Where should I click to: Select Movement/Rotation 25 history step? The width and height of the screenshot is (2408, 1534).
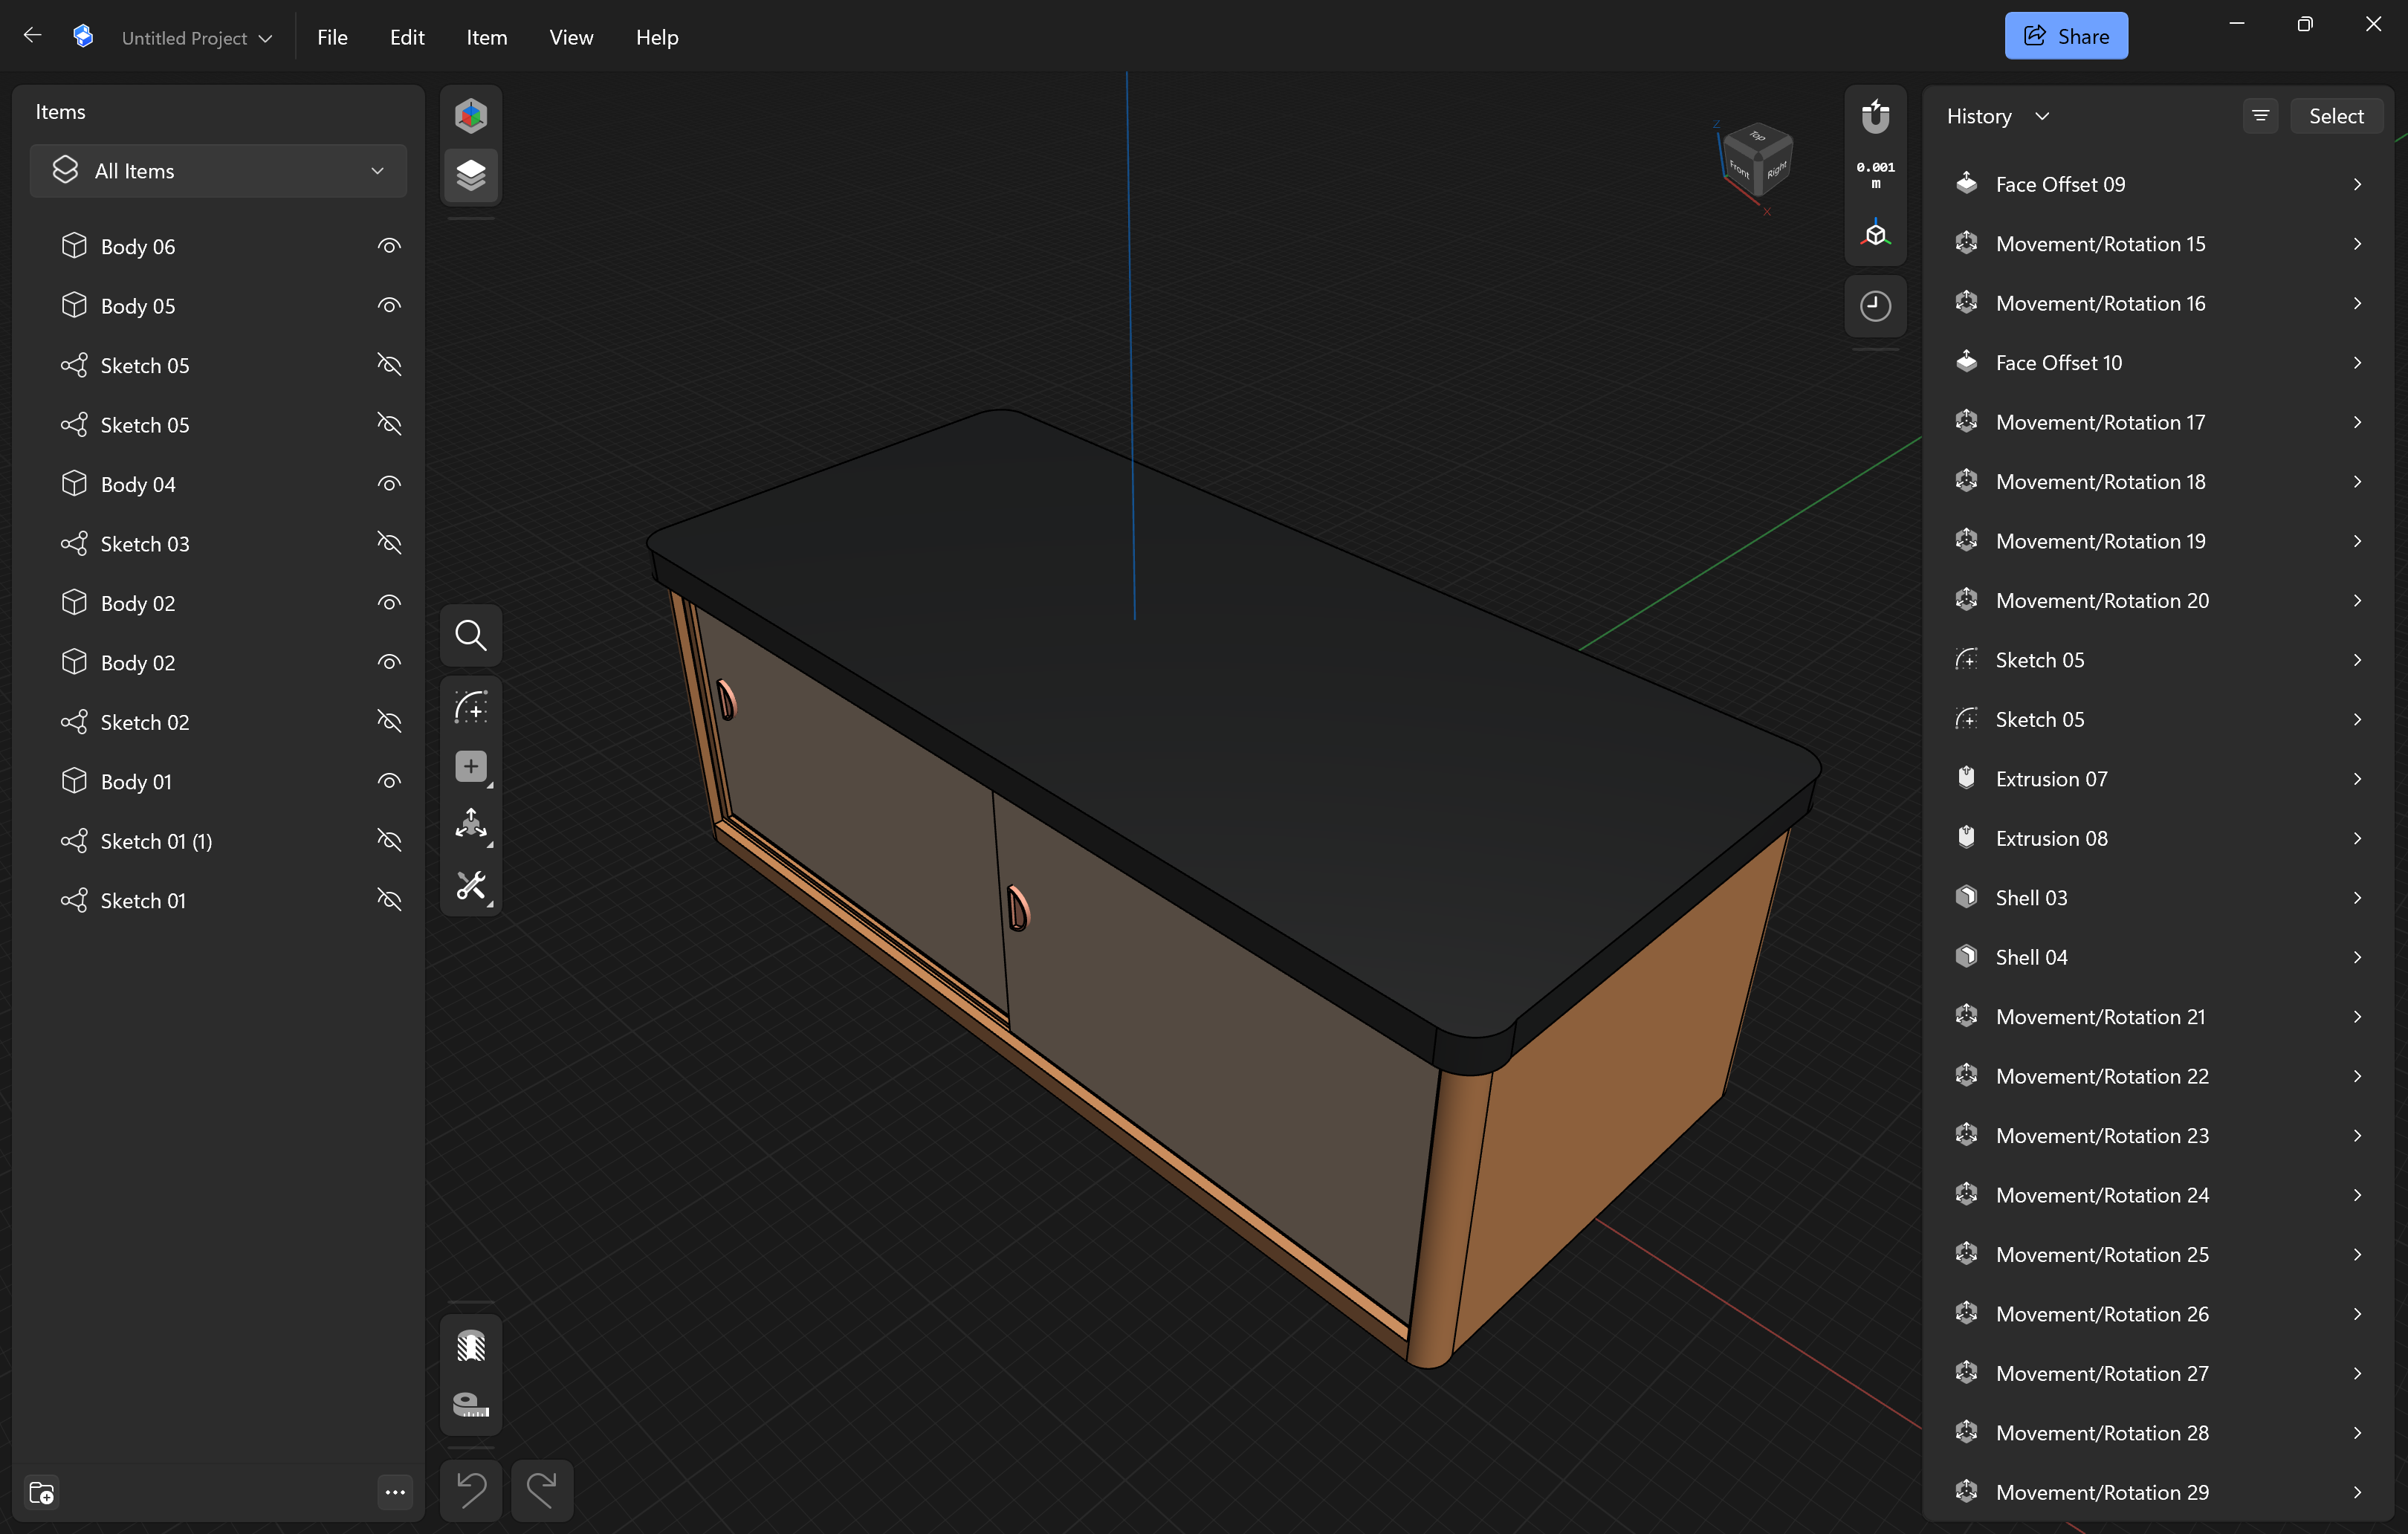[2158, 1254]
